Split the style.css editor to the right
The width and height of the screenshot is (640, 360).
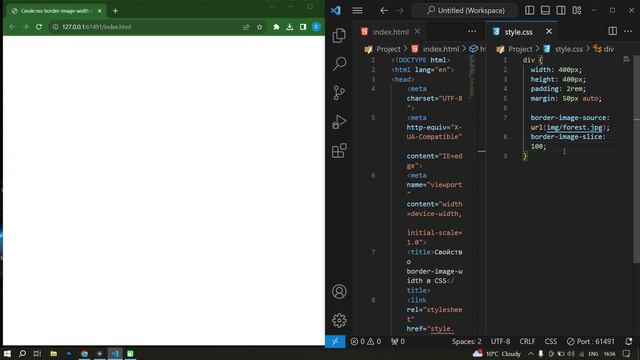612,31
